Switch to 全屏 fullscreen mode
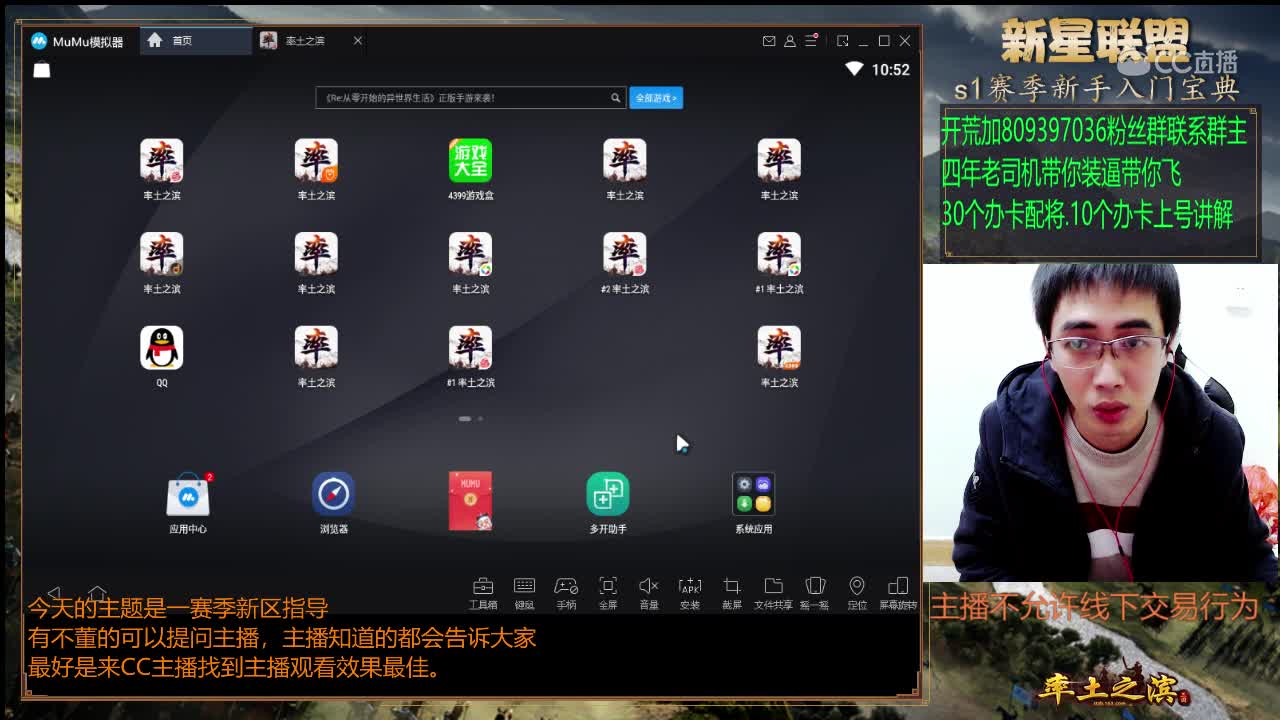 (x=607, y=592)
